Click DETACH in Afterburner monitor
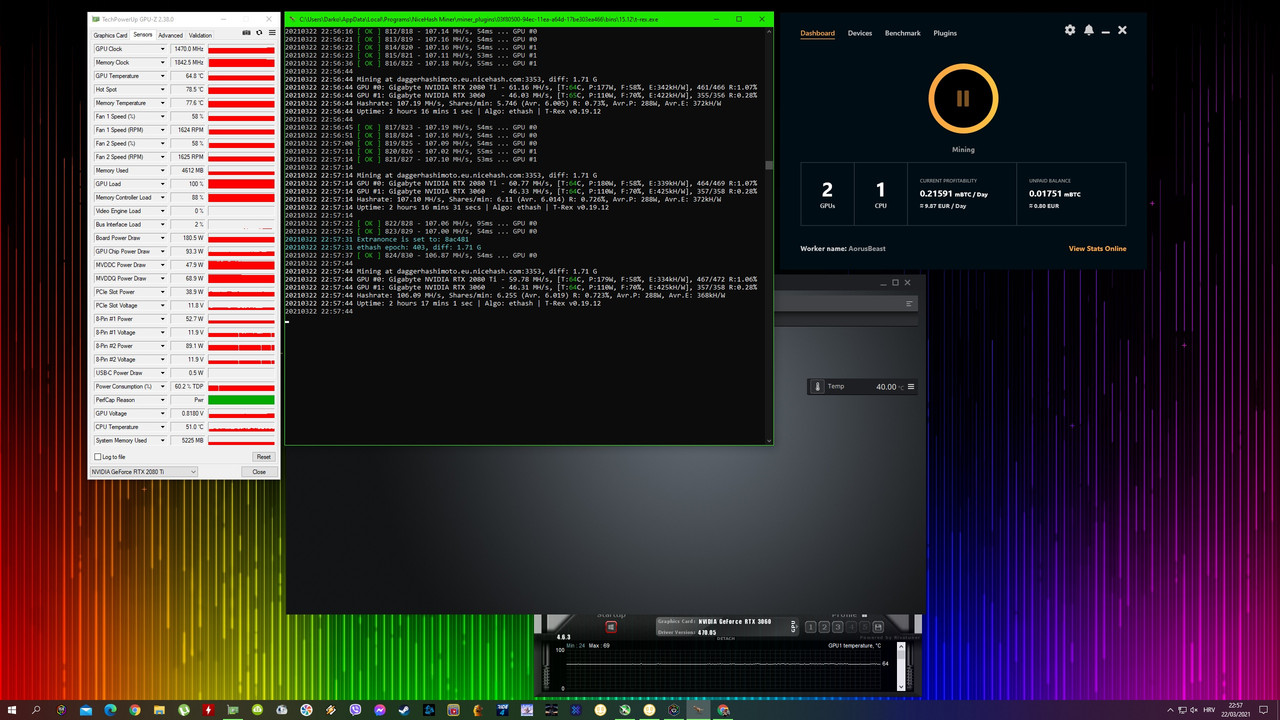 point(725,637)
